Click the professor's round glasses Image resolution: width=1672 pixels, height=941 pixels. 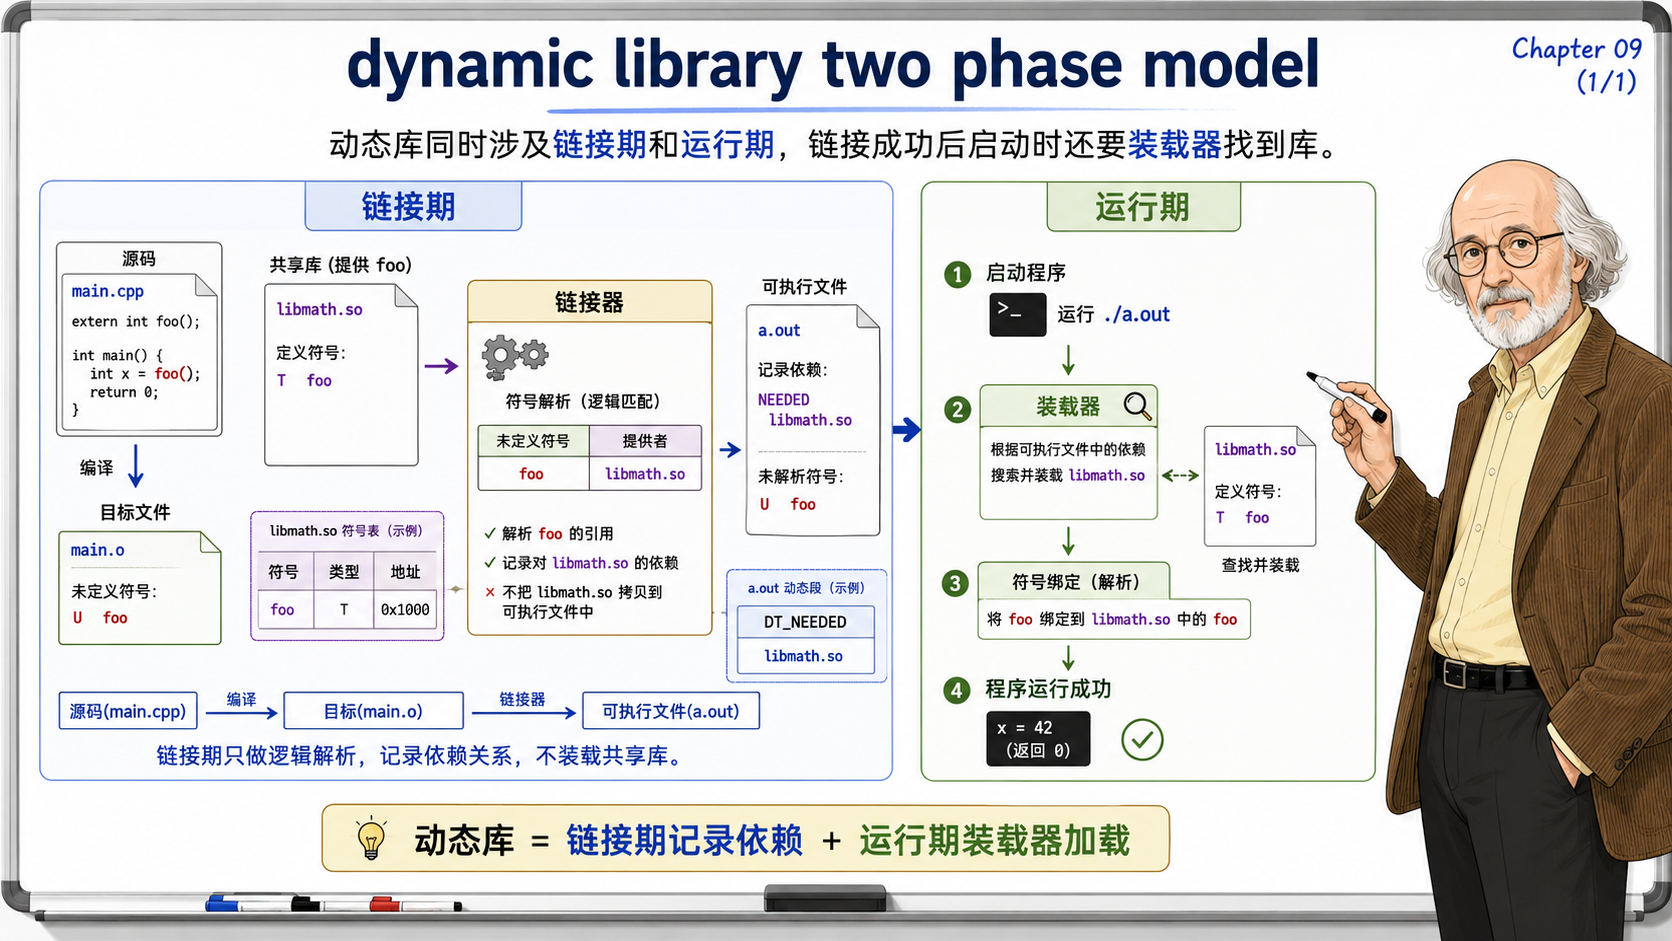tap(1505, 251)
